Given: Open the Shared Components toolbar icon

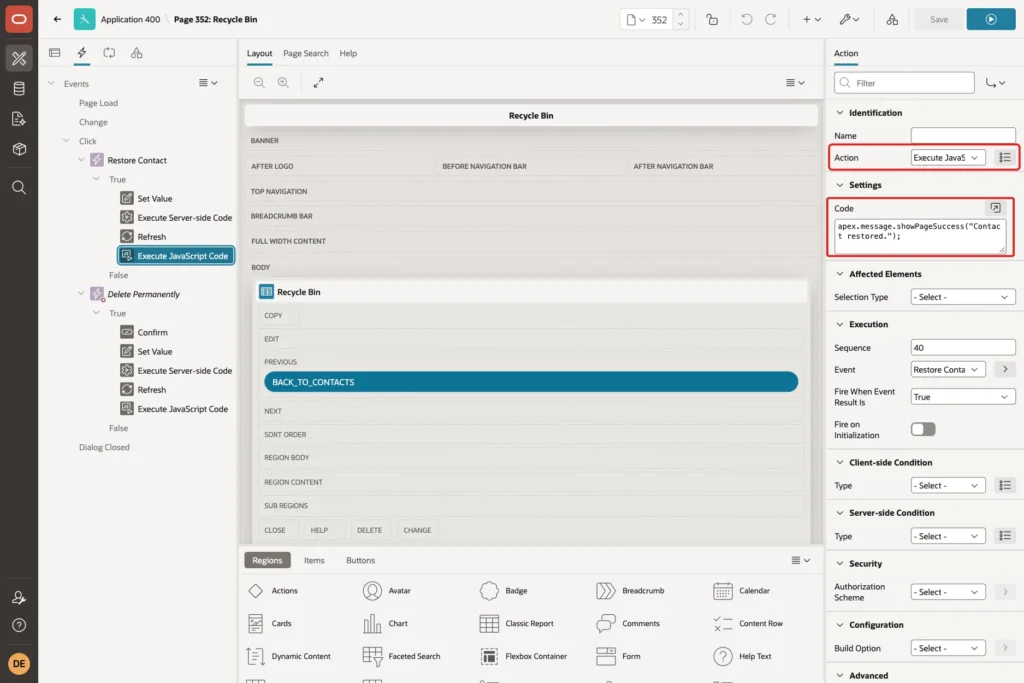Looking at the screenshot, I should coord(892,20).
